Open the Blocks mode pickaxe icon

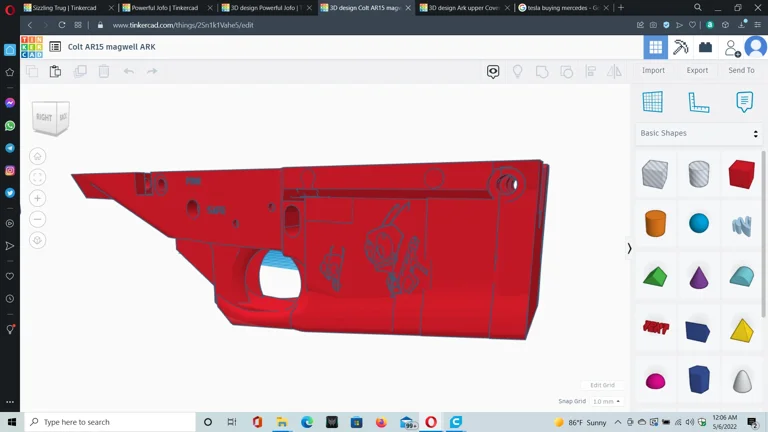click(x=681, y=47)
